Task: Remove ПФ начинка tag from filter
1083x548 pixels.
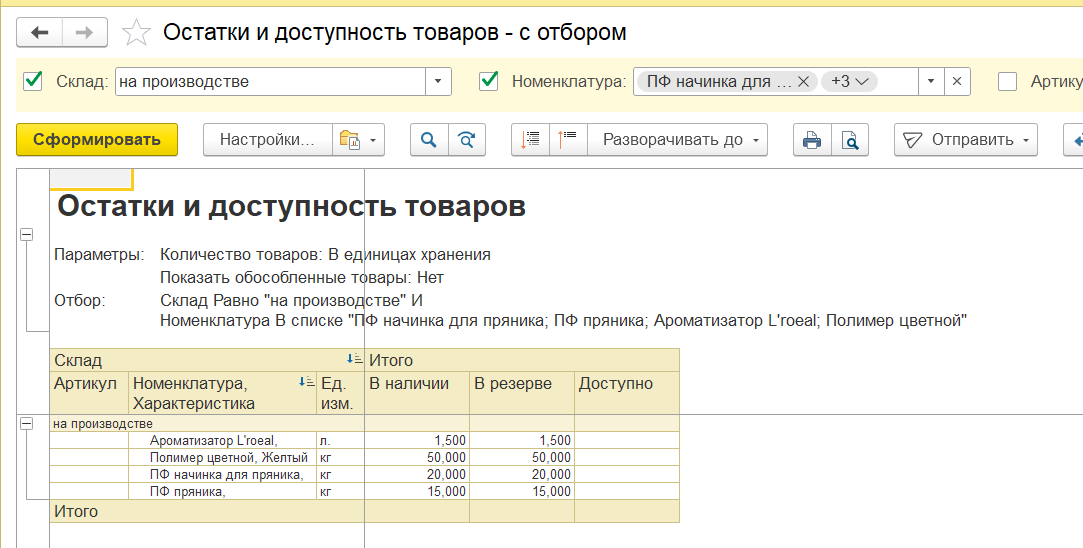Action: 803,81
